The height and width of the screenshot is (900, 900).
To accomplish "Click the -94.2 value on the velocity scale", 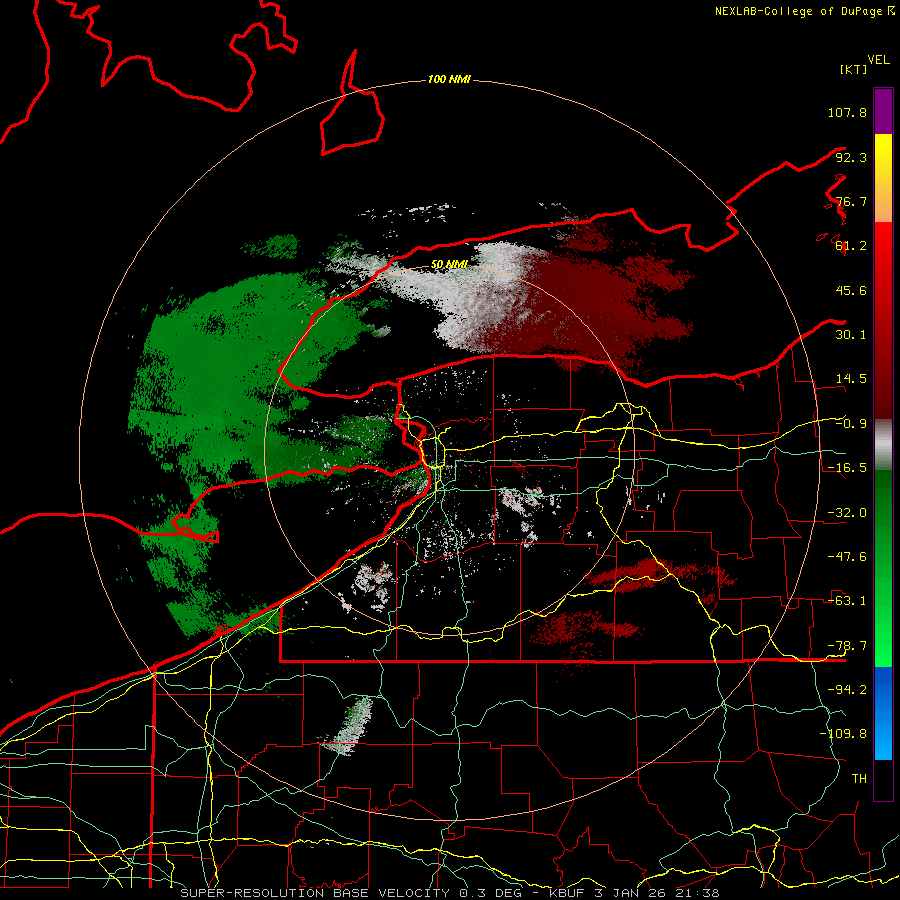I will (847, 690).
